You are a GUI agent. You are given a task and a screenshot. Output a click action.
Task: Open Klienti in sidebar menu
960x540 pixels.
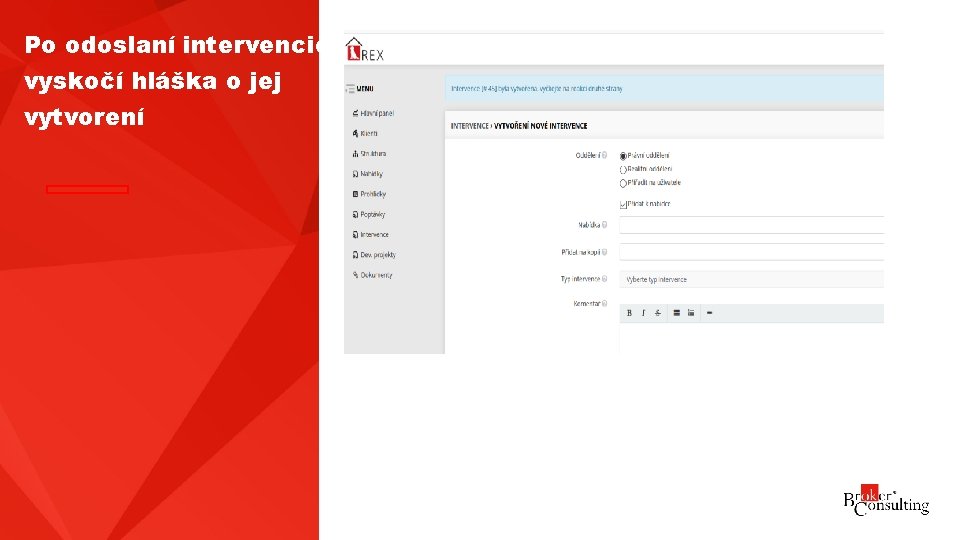(x=365, y=133)
